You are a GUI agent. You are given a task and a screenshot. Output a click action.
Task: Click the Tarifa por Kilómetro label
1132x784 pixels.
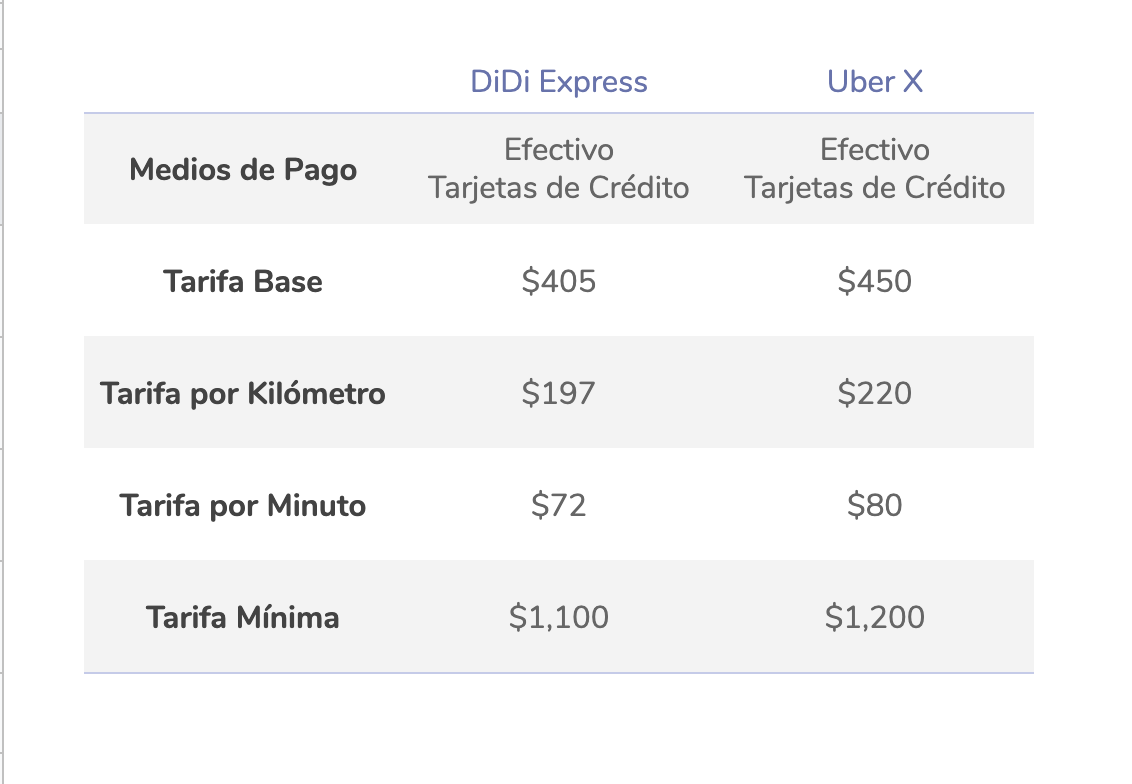tap(243, 393)
